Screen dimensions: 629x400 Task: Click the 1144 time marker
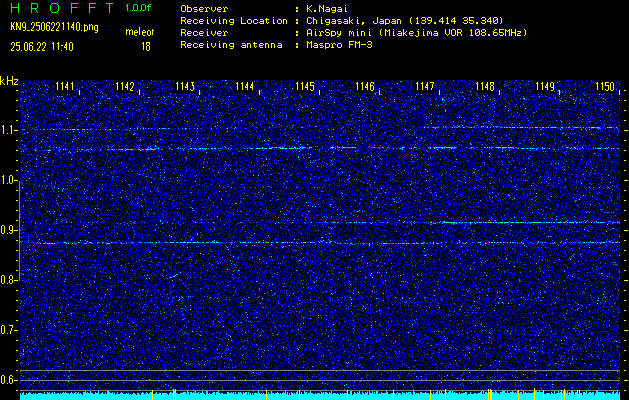tap(244, 86)
